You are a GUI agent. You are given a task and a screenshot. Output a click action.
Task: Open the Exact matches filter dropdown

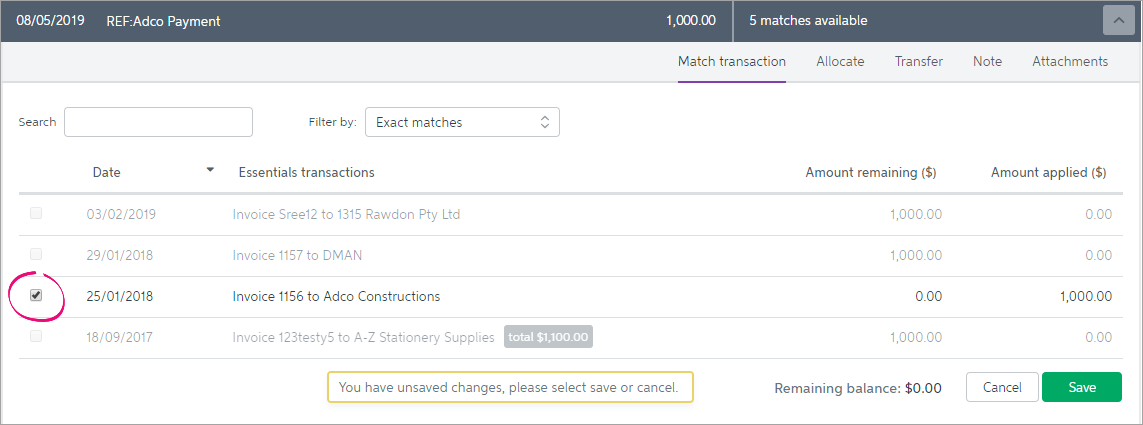[x=462, y=122]
